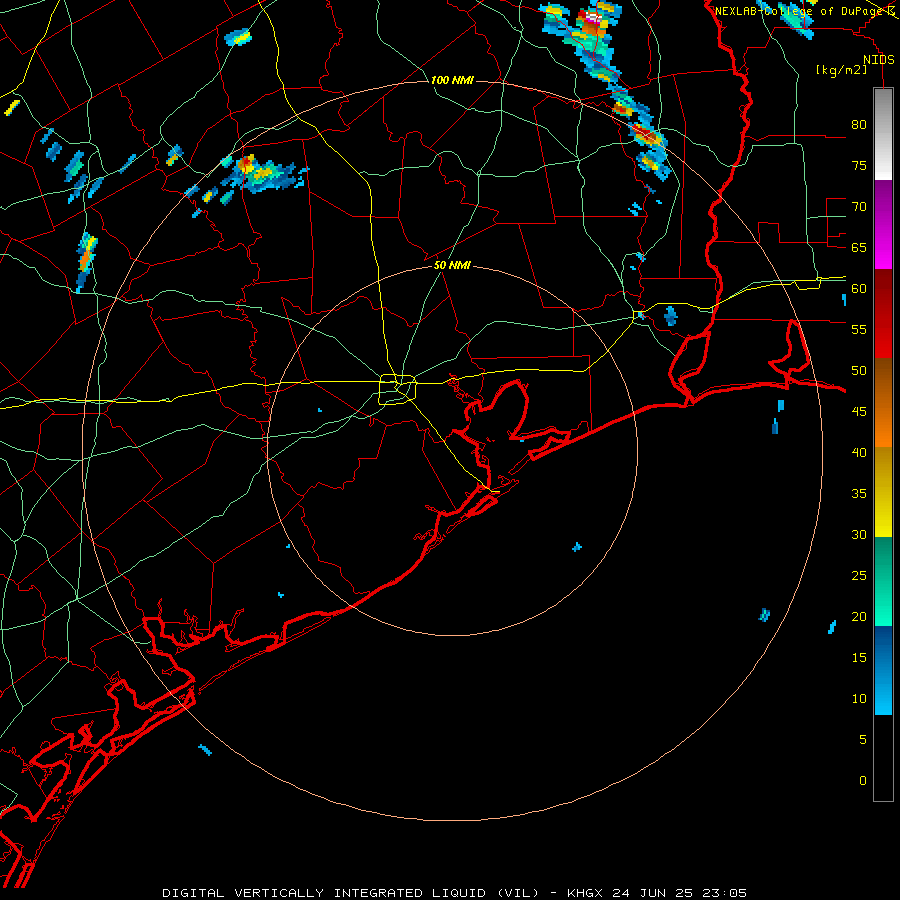Pick the blue segment of the color bar

(x=883, y=670)
